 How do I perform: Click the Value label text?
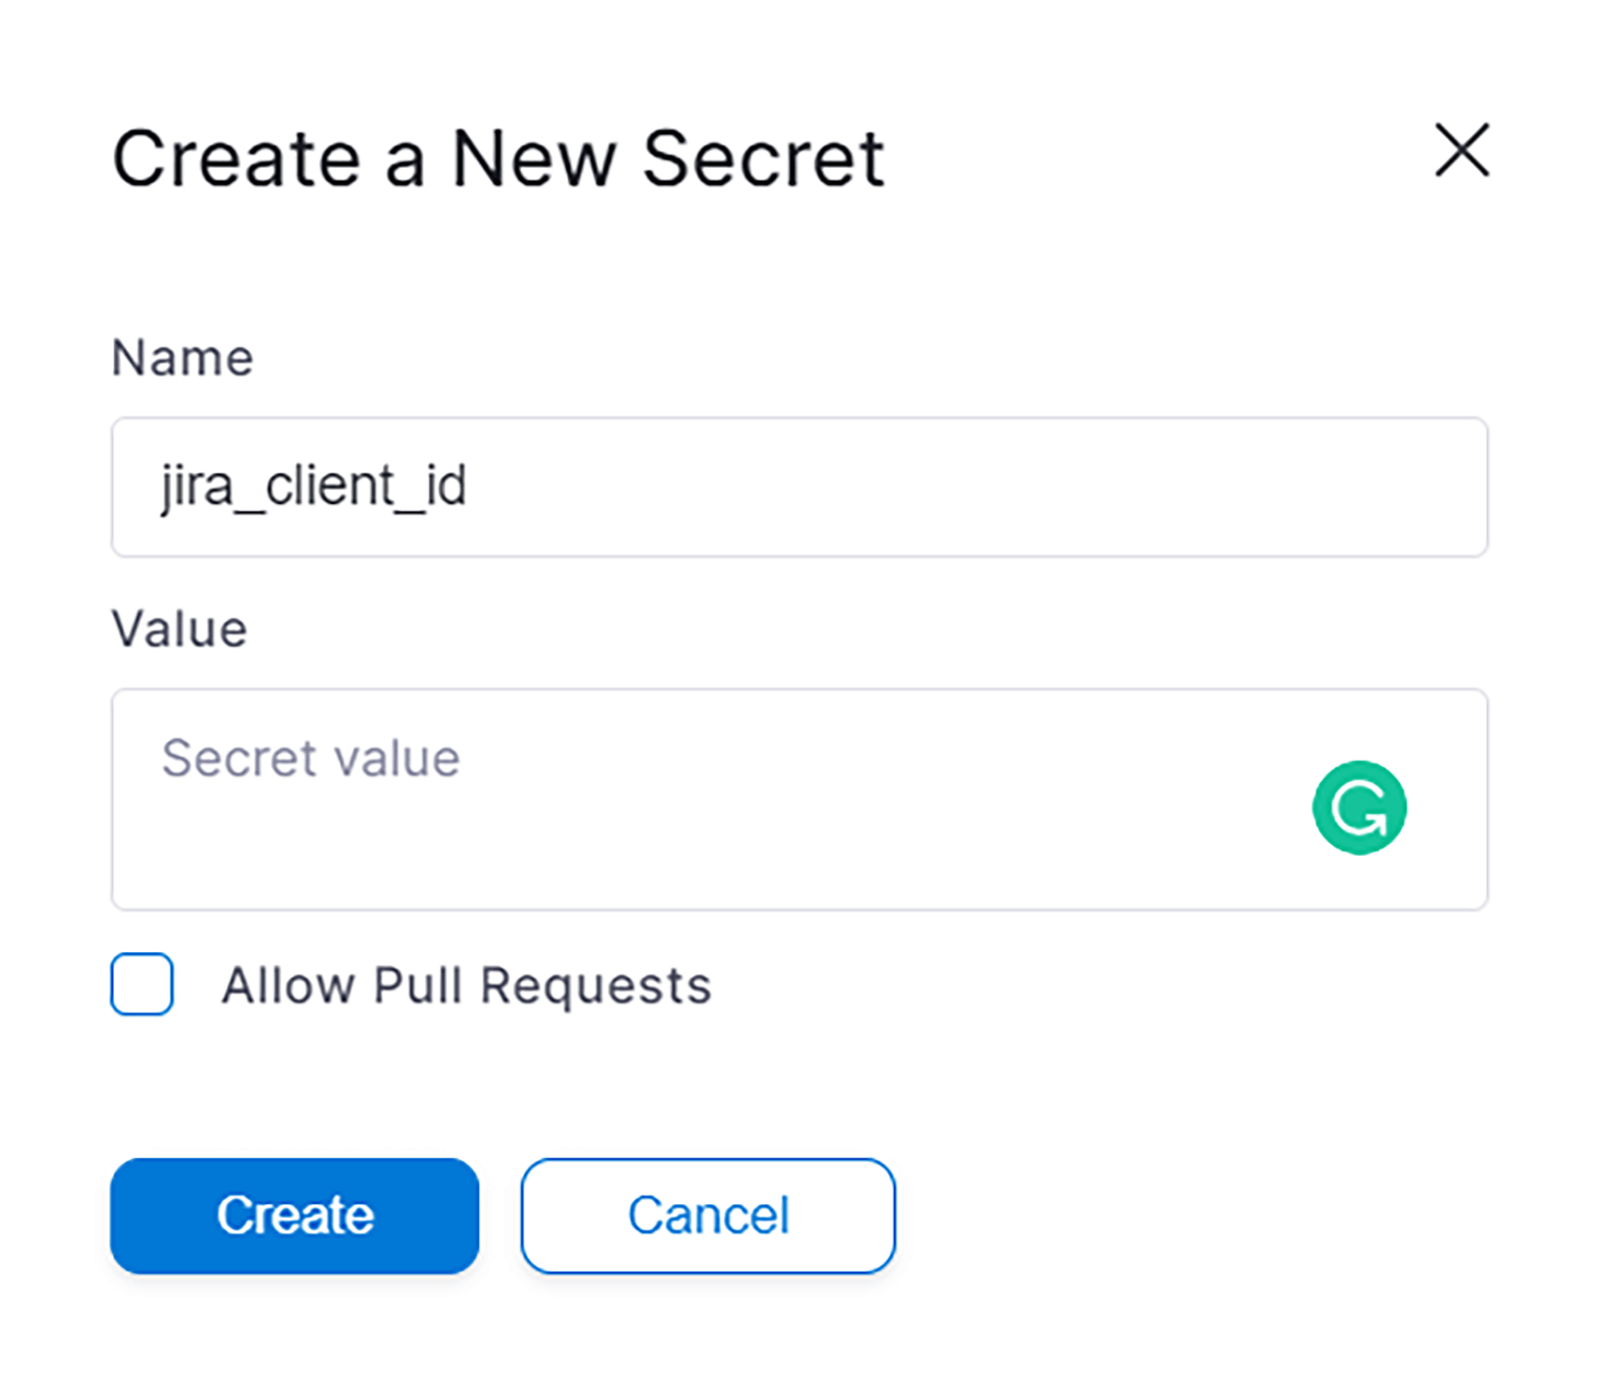coord(179,628)
